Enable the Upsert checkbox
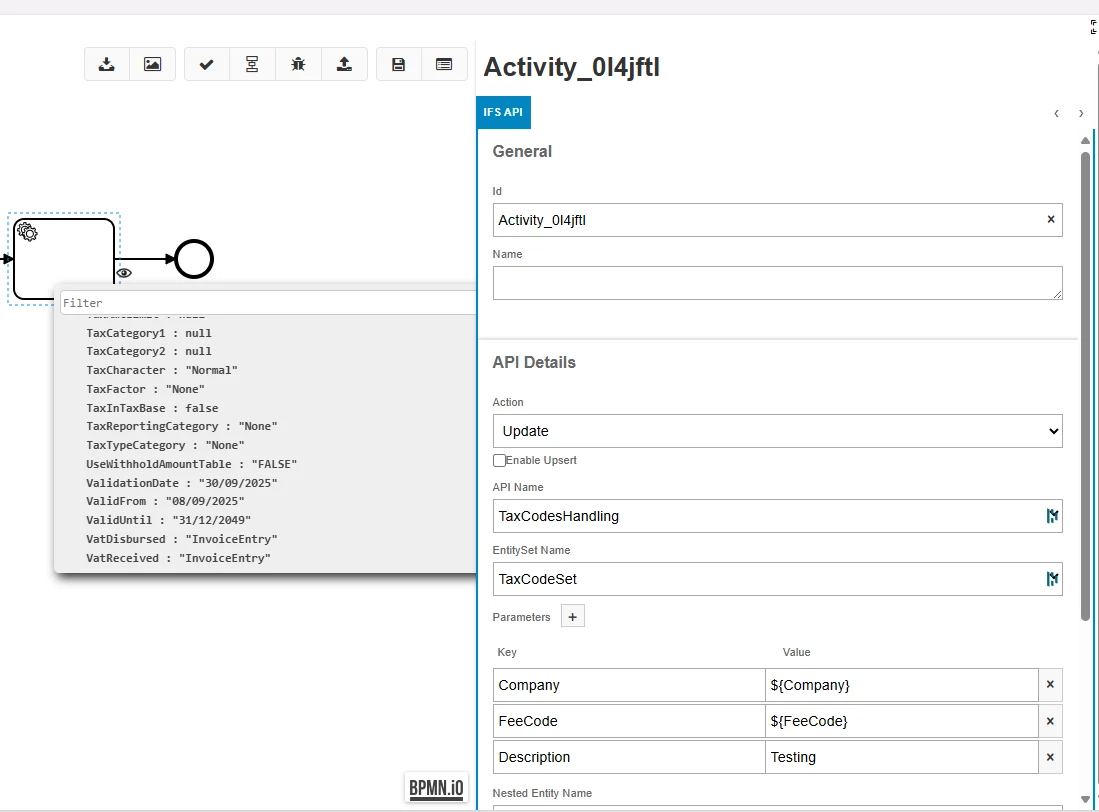 [499, 460]
